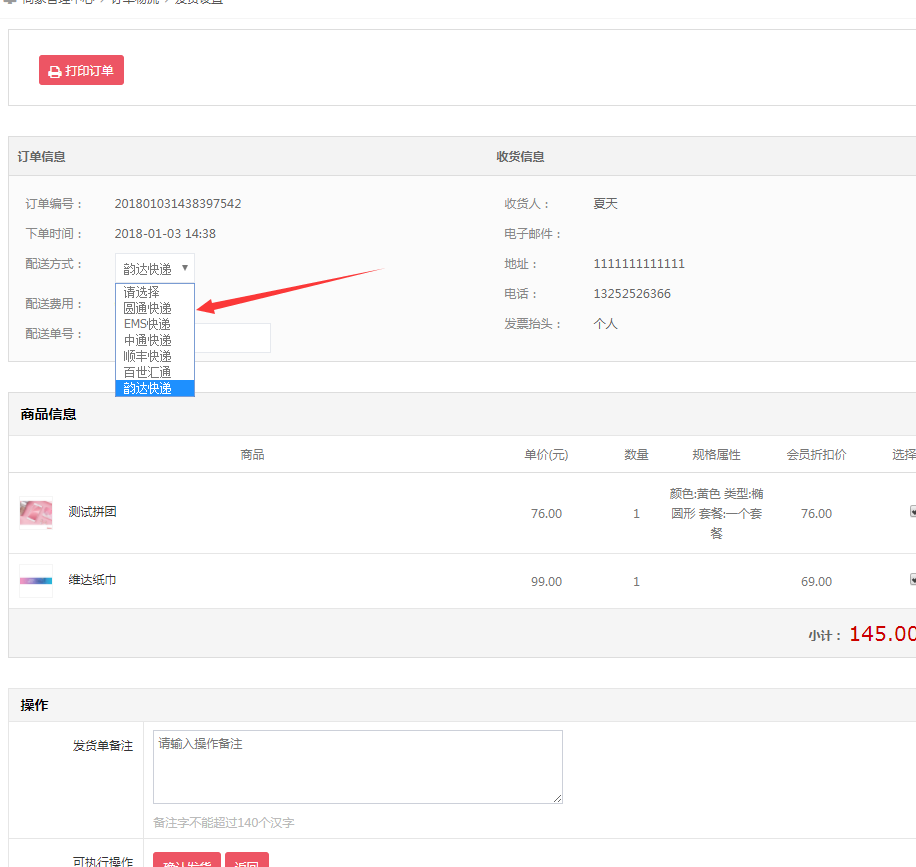
Task: Open the 配送方式 dropdown showing 韵达快递
Action: tap(155, 268)
